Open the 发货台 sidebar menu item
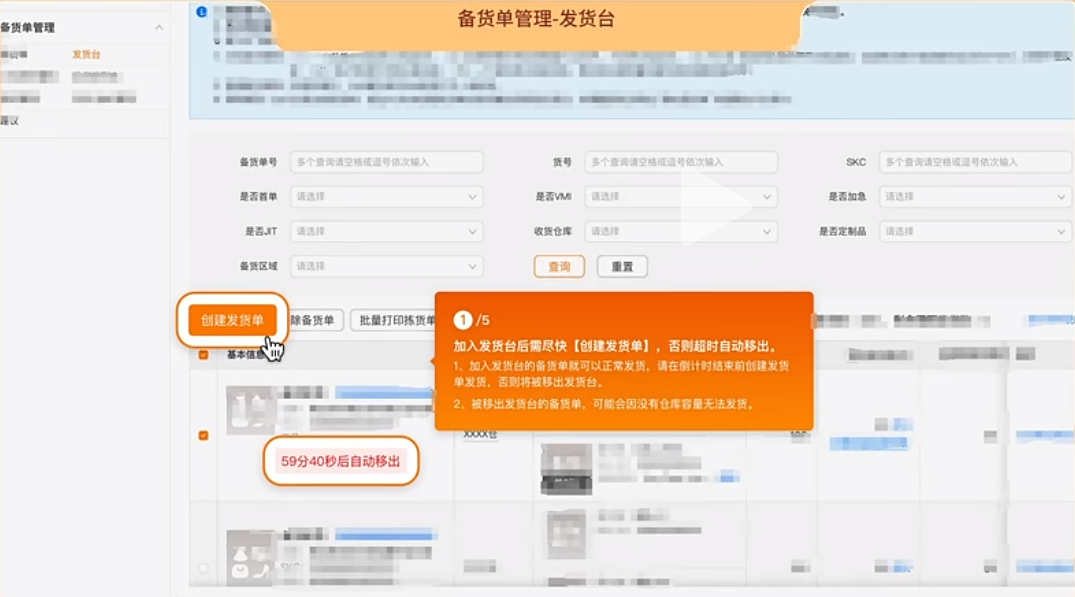 (x=86, y=54)
